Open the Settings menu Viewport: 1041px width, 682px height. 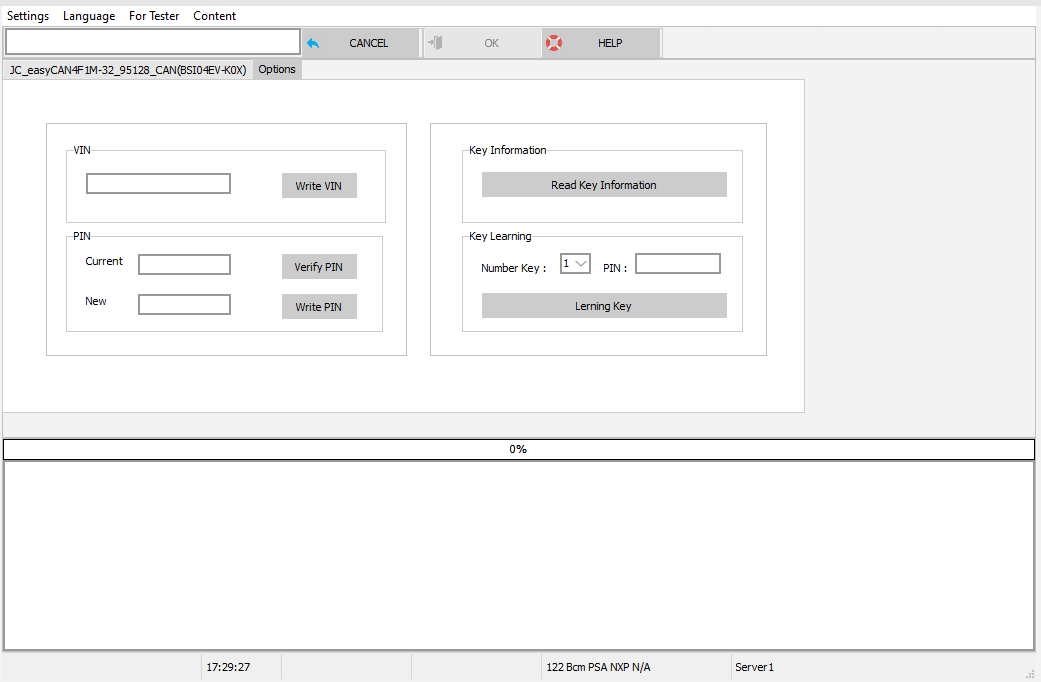tap(28, 15)
